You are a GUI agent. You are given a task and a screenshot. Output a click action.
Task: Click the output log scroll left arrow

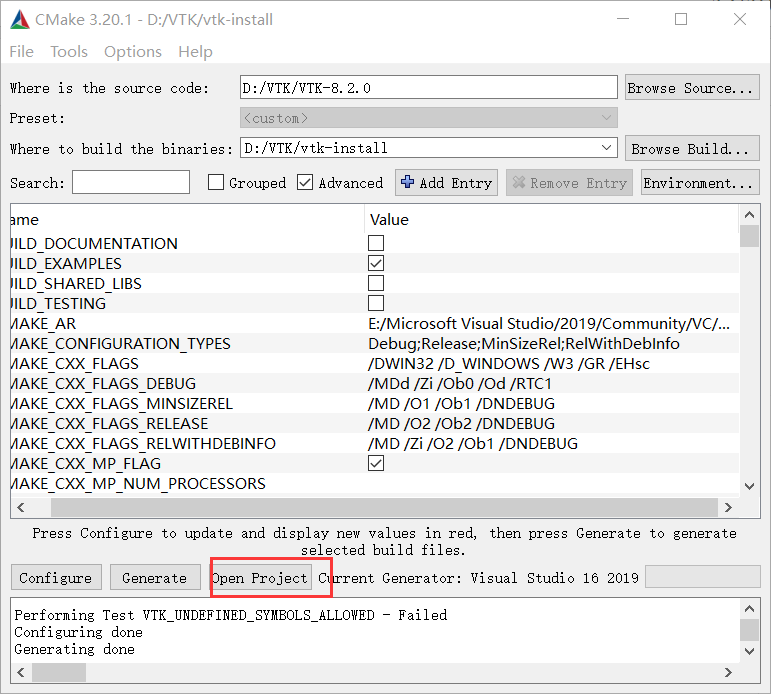pos(21,672)
